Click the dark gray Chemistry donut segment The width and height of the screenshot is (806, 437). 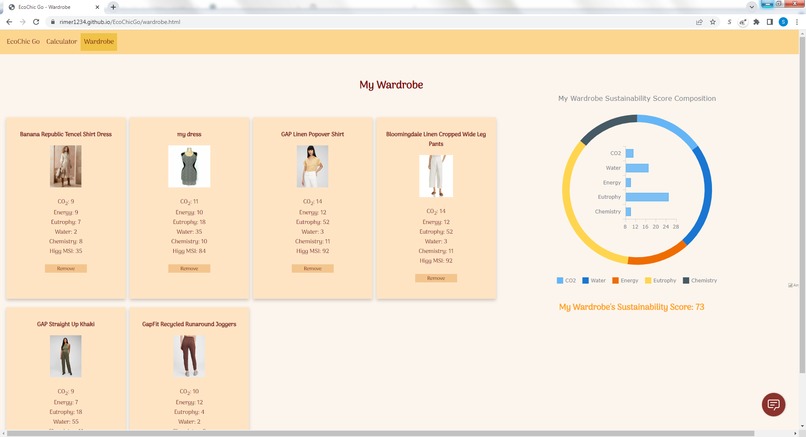coord(607,126)
